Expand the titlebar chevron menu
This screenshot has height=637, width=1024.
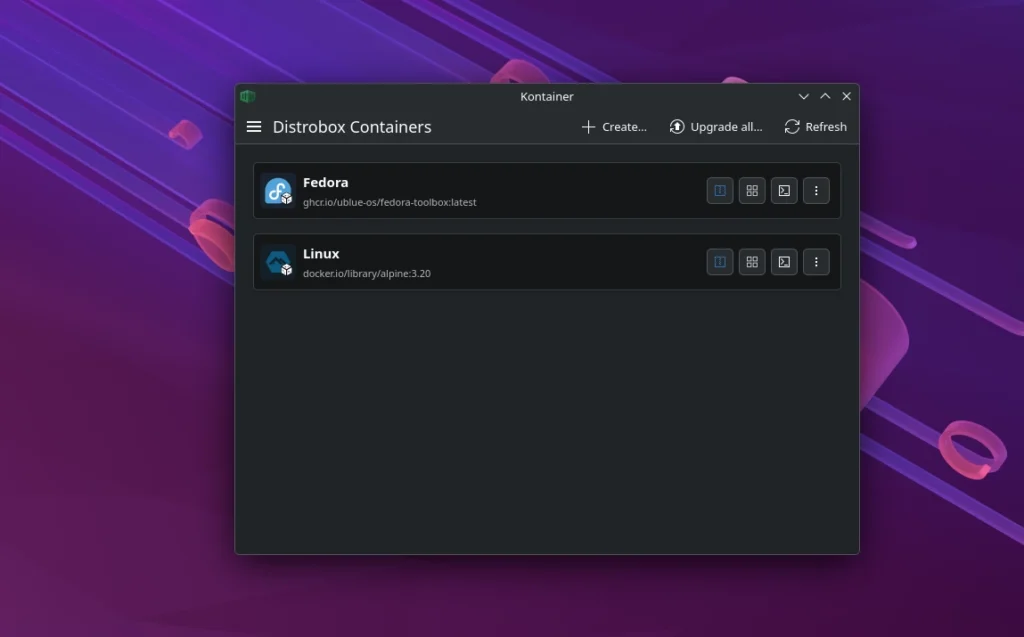803,96
